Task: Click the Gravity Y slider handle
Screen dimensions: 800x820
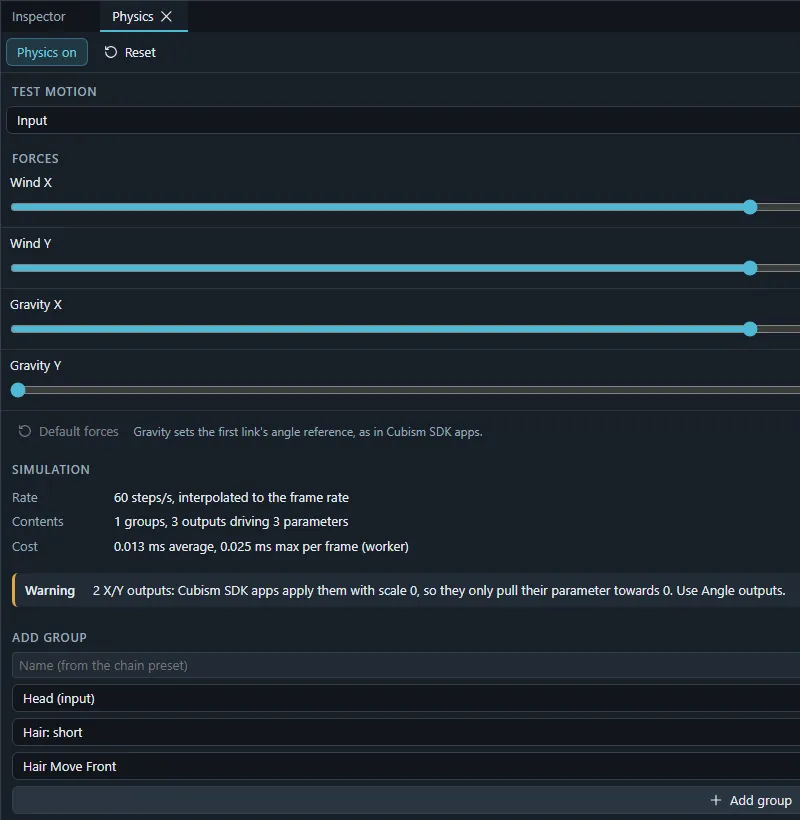Action: 18,390
